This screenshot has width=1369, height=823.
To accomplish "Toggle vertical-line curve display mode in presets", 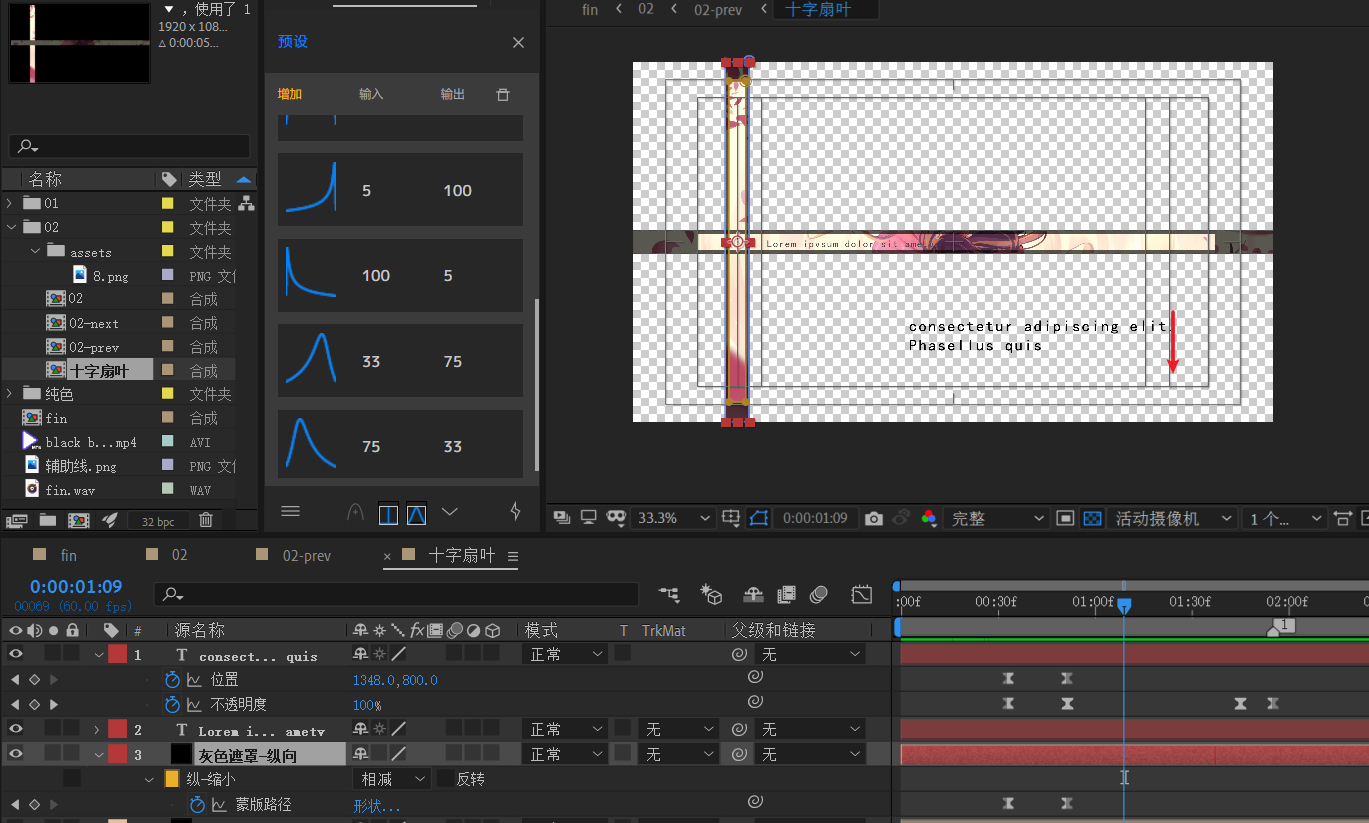I will [389, 513].
